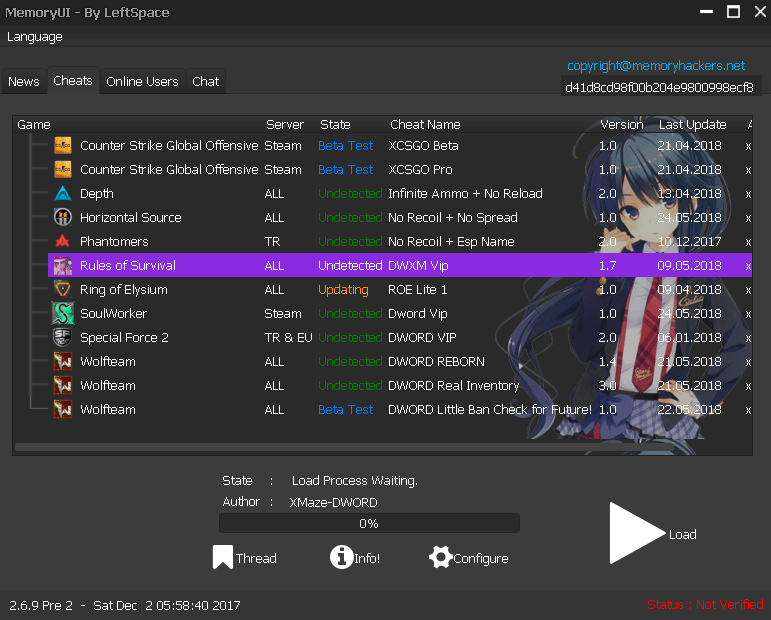Switch to the News tab
Screen dimensions: 771x620
pos(24,81)
